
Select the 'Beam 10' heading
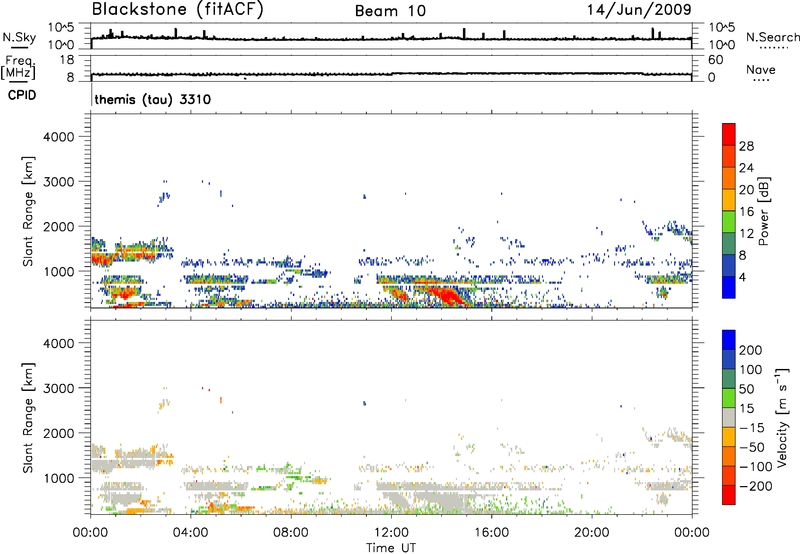coord(390,11)
